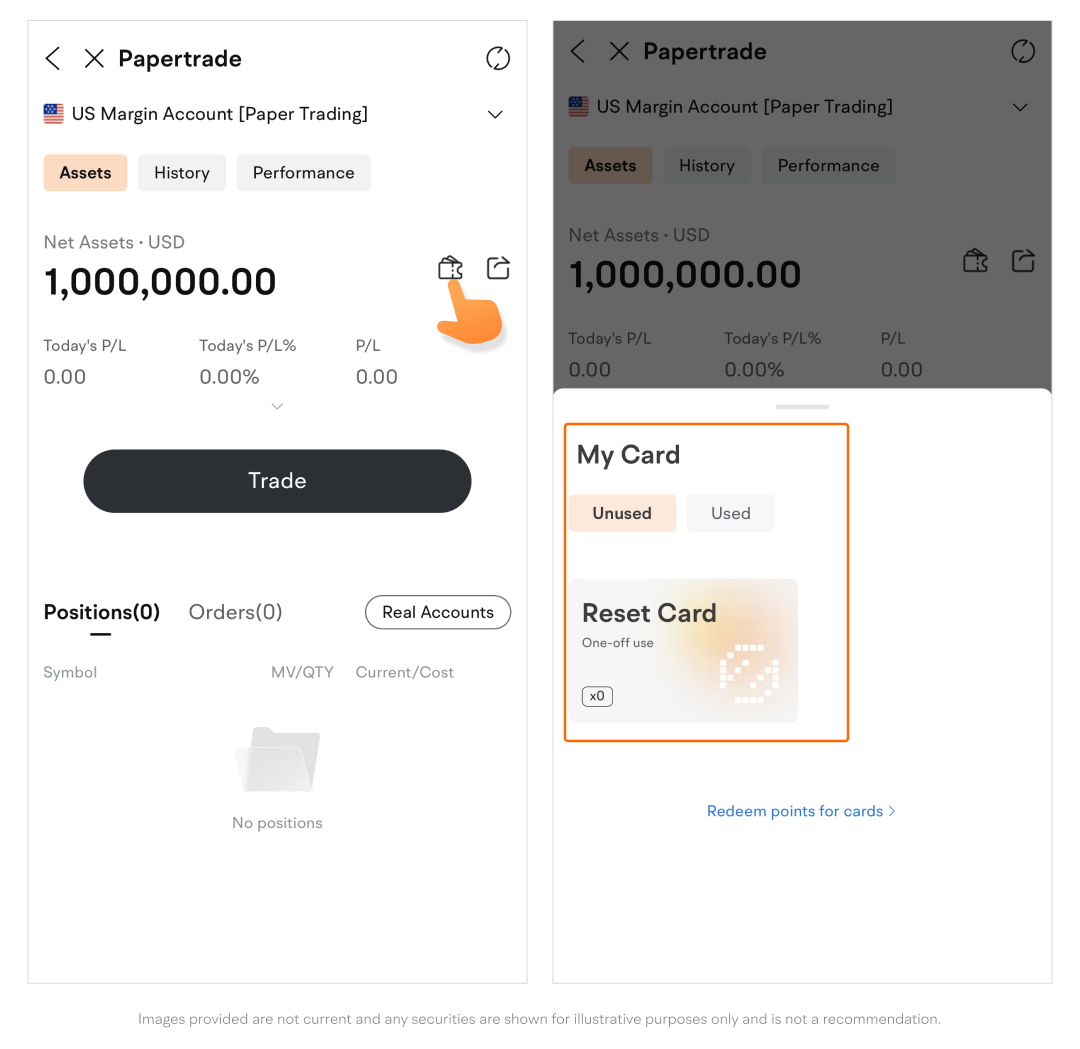
Task: Expand the small chevron below P/L stats
Action: point(277,406)
